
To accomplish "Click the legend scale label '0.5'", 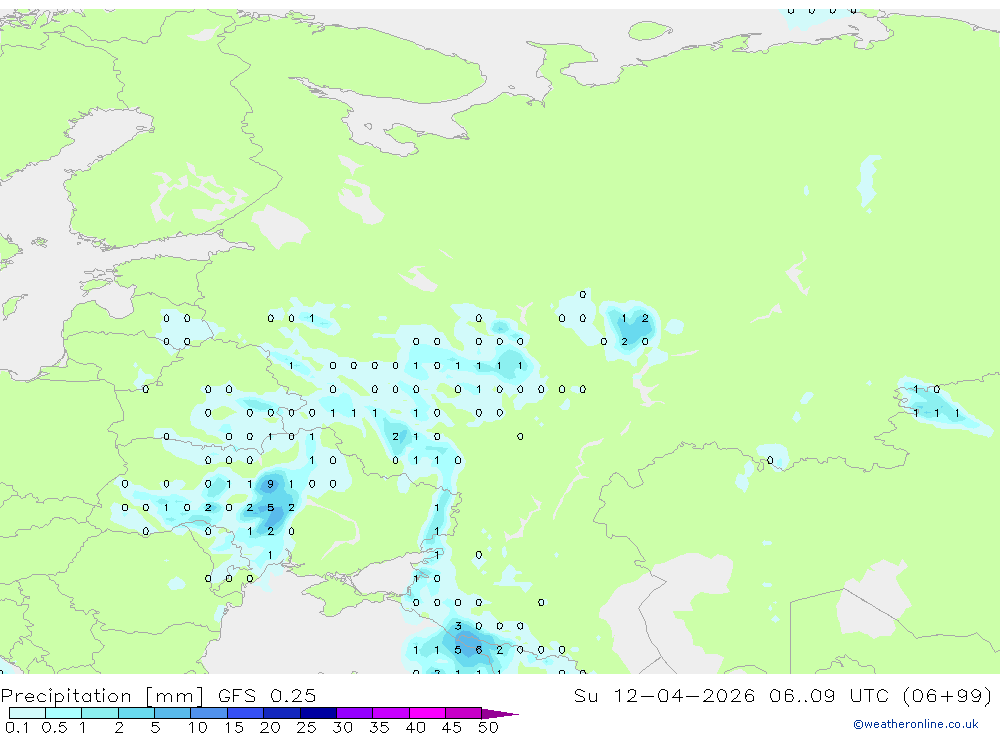I will click(54, 727).
